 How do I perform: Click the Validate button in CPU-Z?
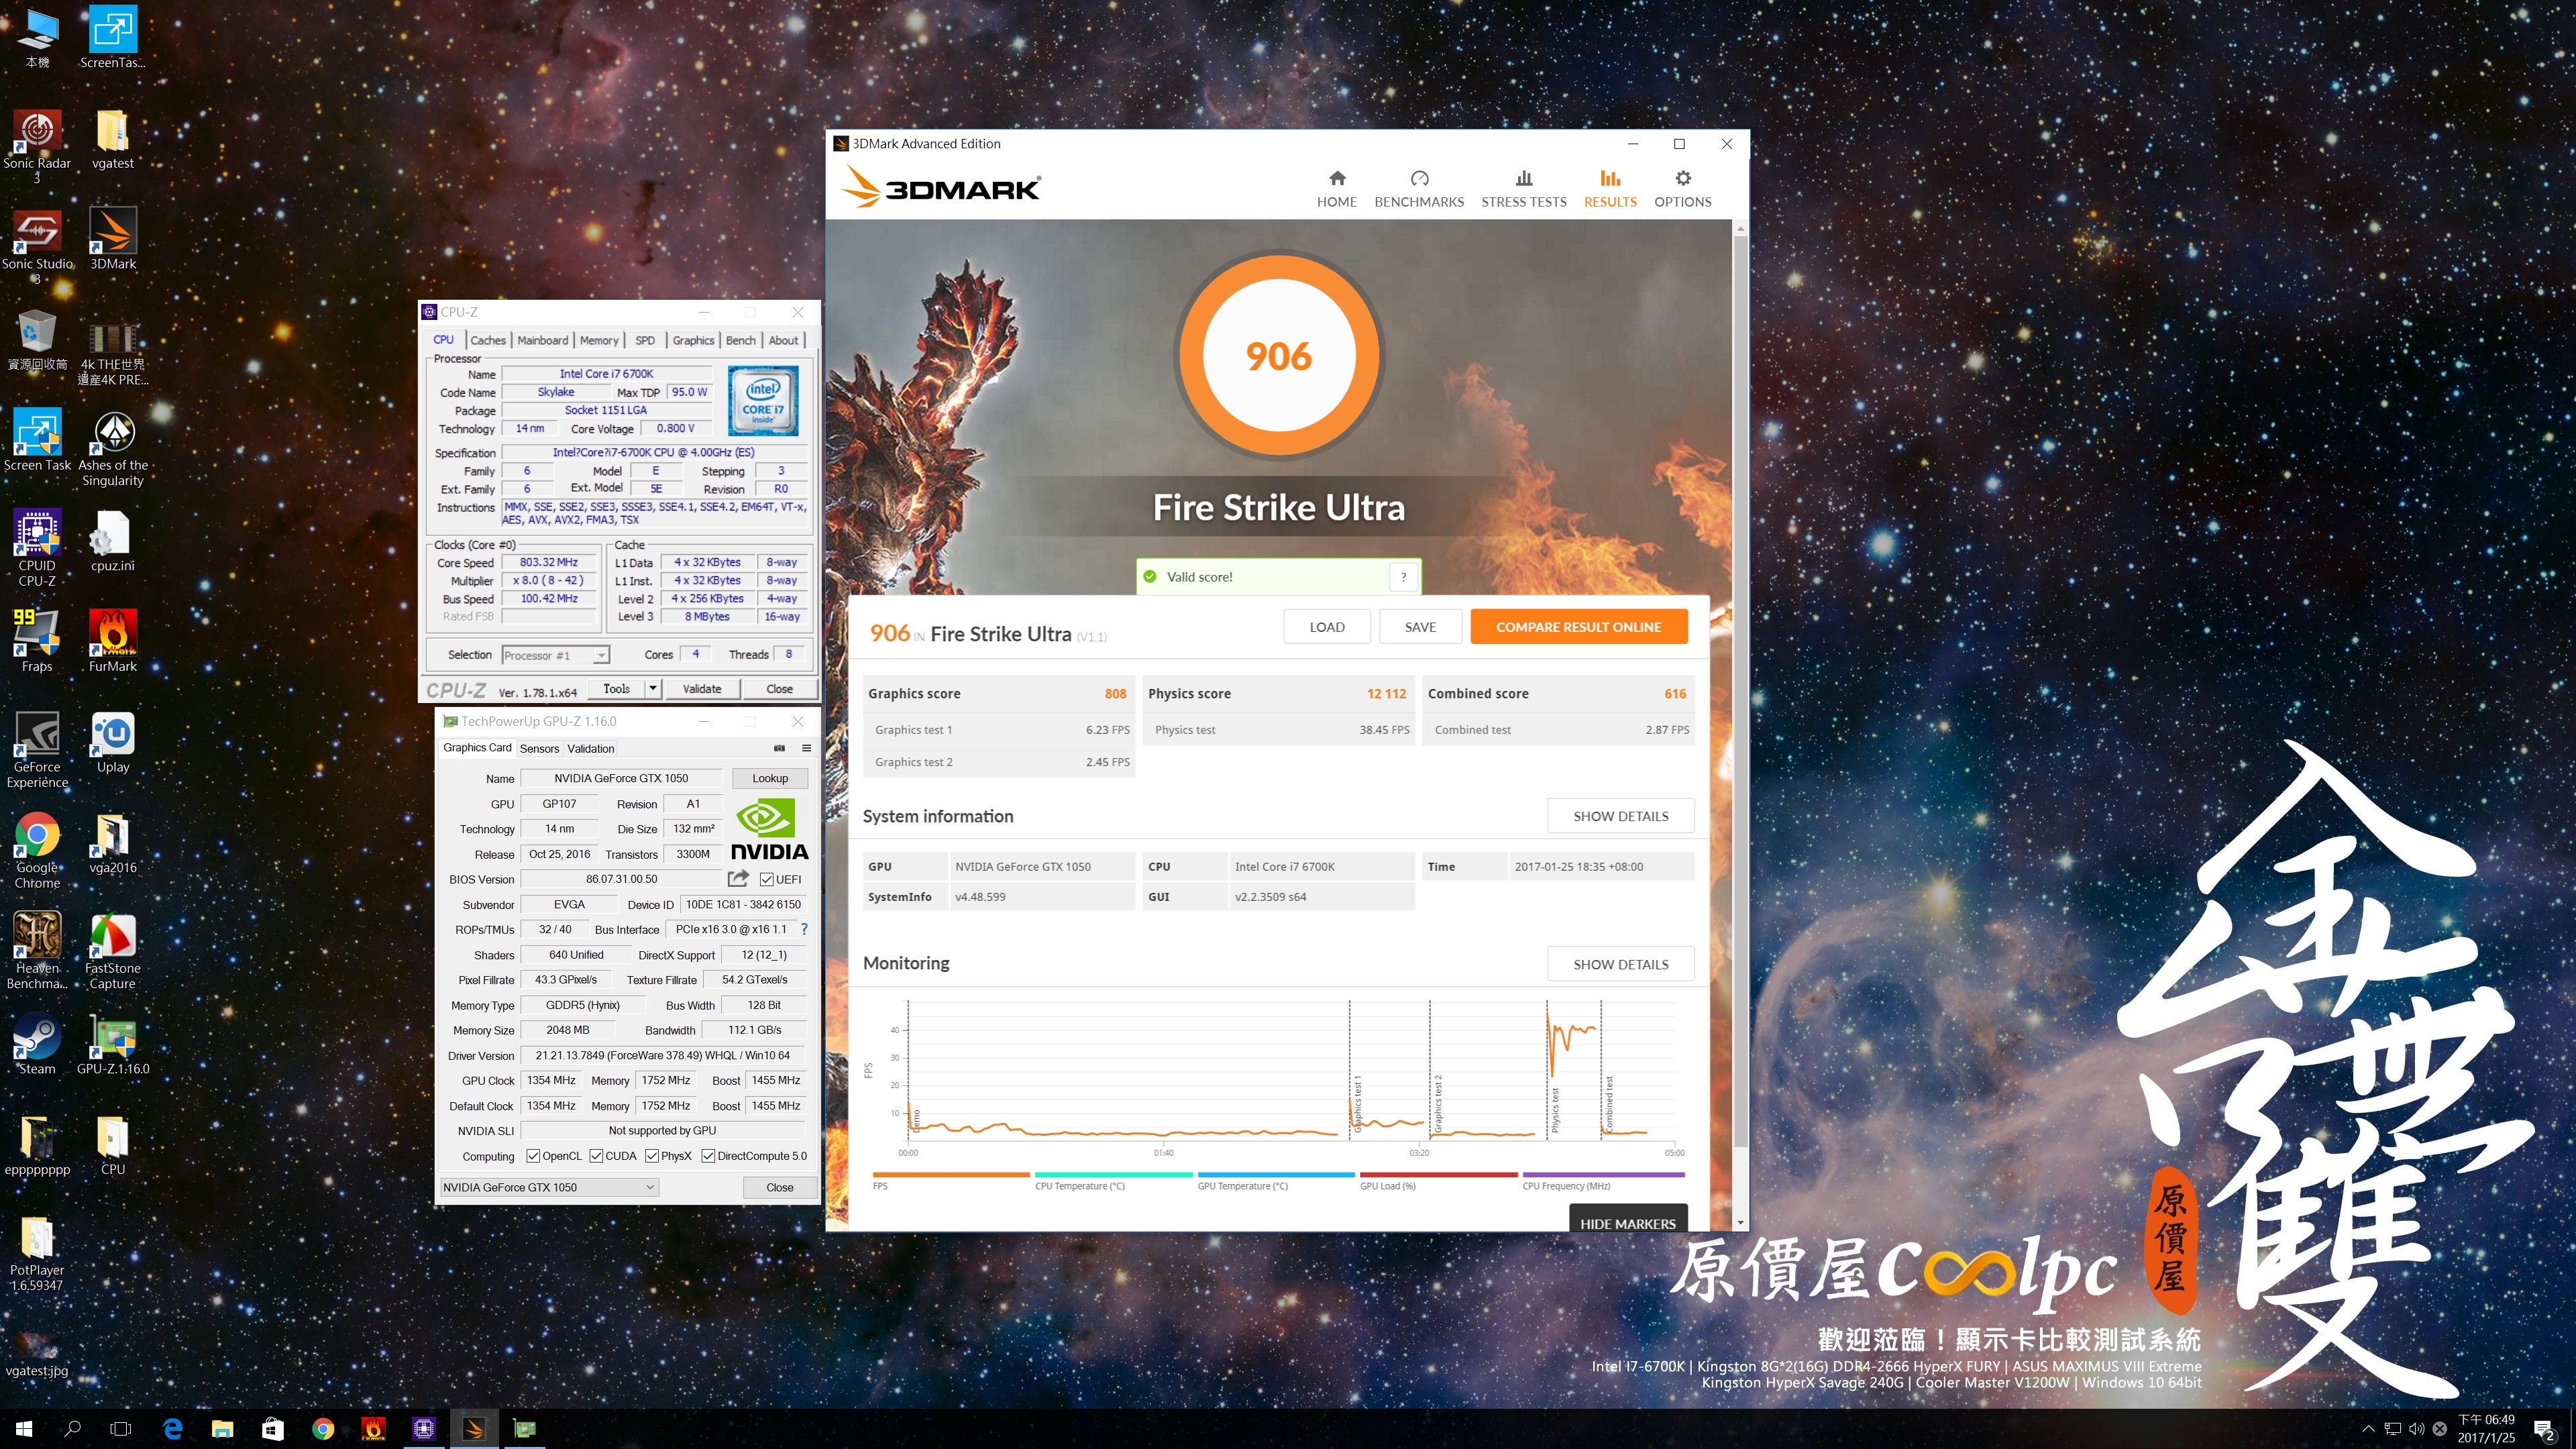(701, 689)
